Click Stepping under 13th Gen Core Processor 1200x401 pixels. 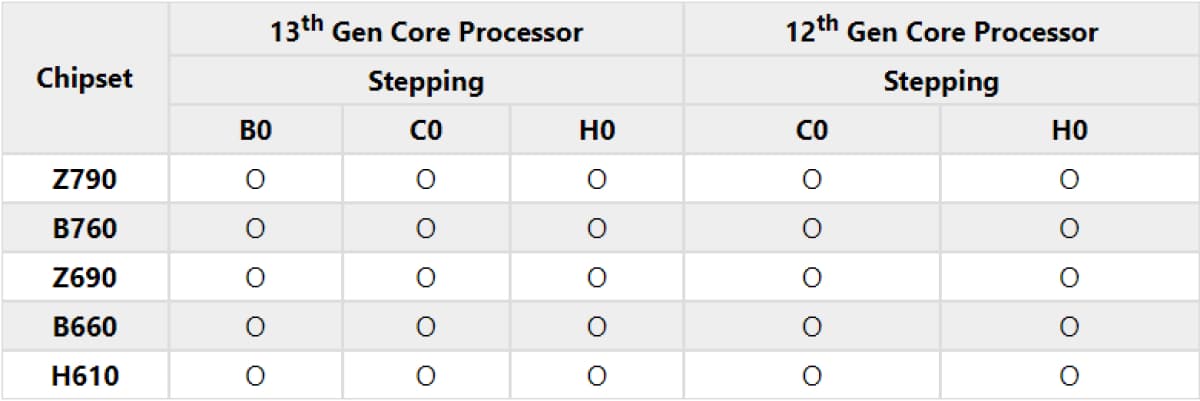click(x=426, y=81)
